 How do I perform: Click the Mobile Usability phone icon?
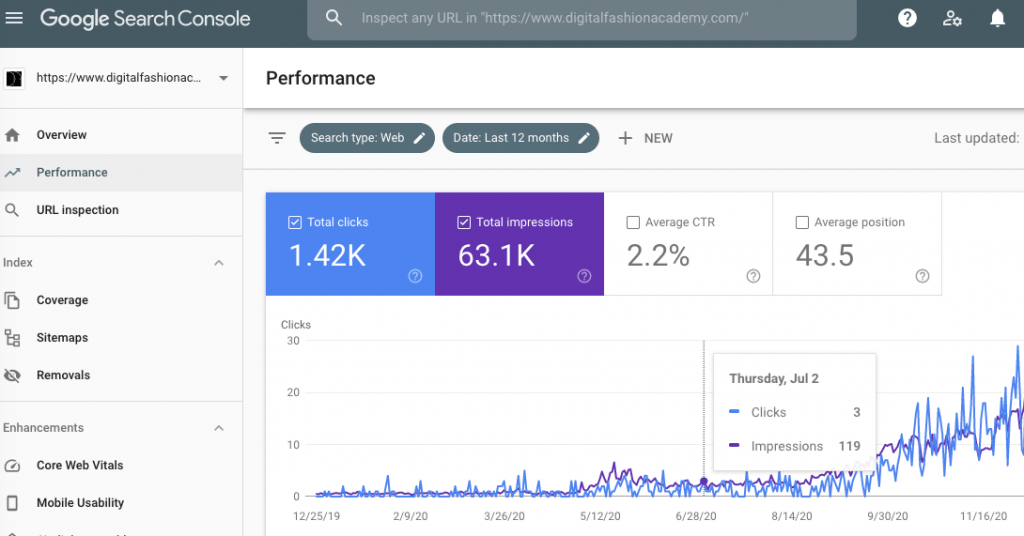coord(12,503)
